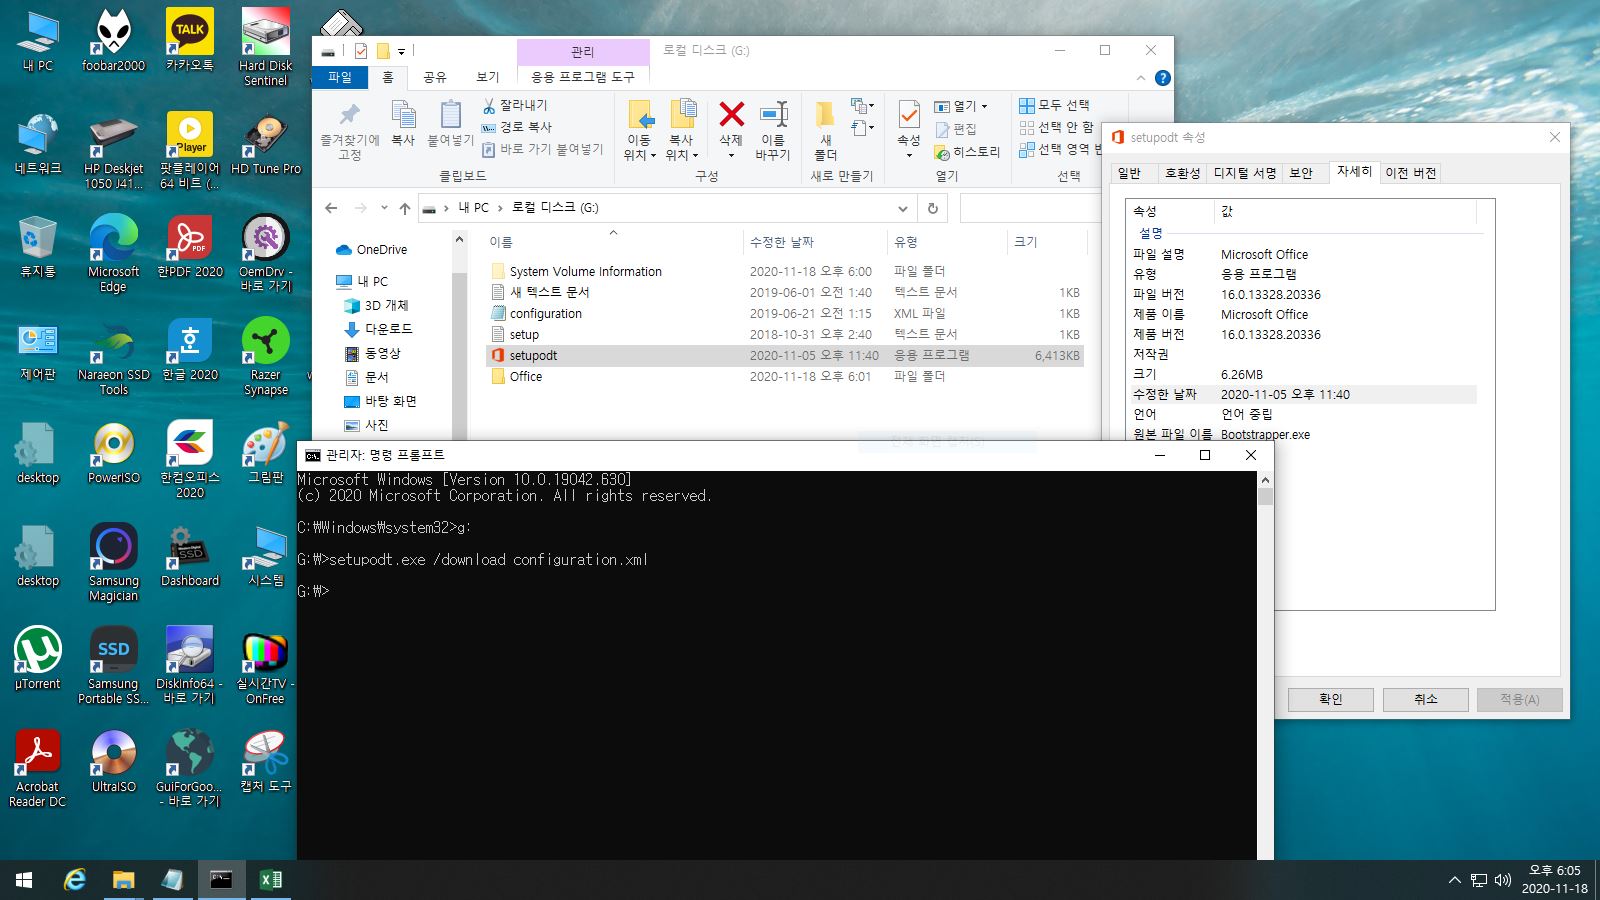Open the HD Tune Pro desktop icon
Viewport: 1600px width, 900px height.
tap(265, 144)
